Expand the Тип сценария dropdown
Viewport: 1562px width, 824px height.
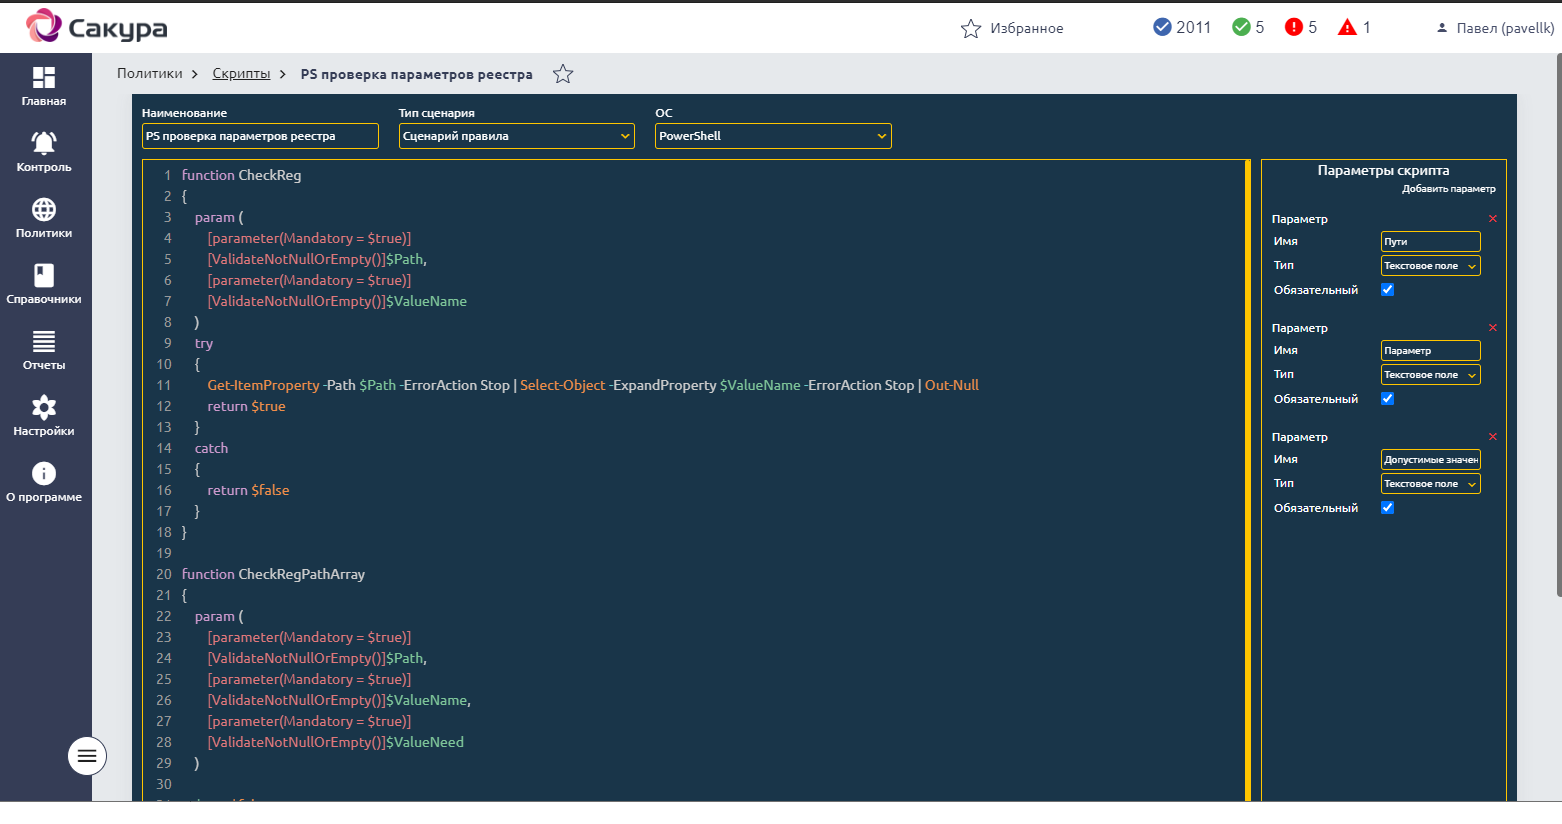[516, 136]
